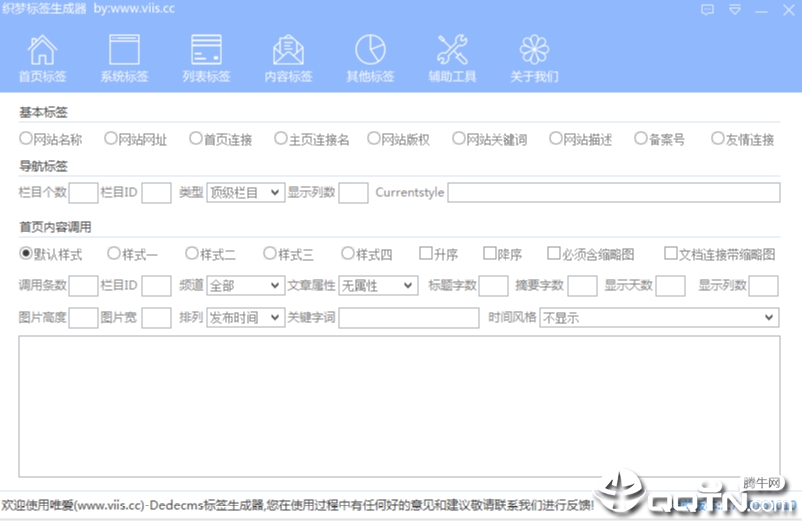Screen dimensions: 802x521
Task: Select the 备案号 radio button
Action: click(x=640, y=138)
